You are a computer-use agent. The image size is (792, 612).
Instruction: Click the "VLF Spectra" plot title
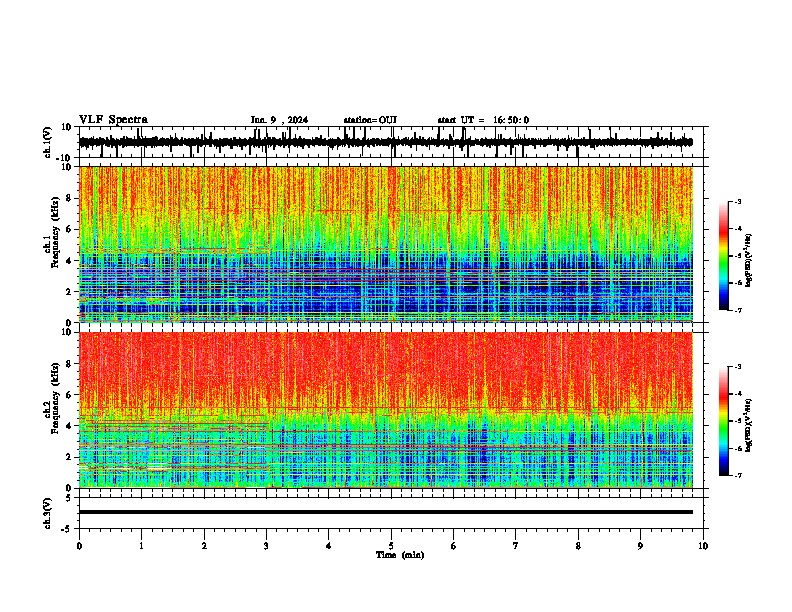[113, 119]
